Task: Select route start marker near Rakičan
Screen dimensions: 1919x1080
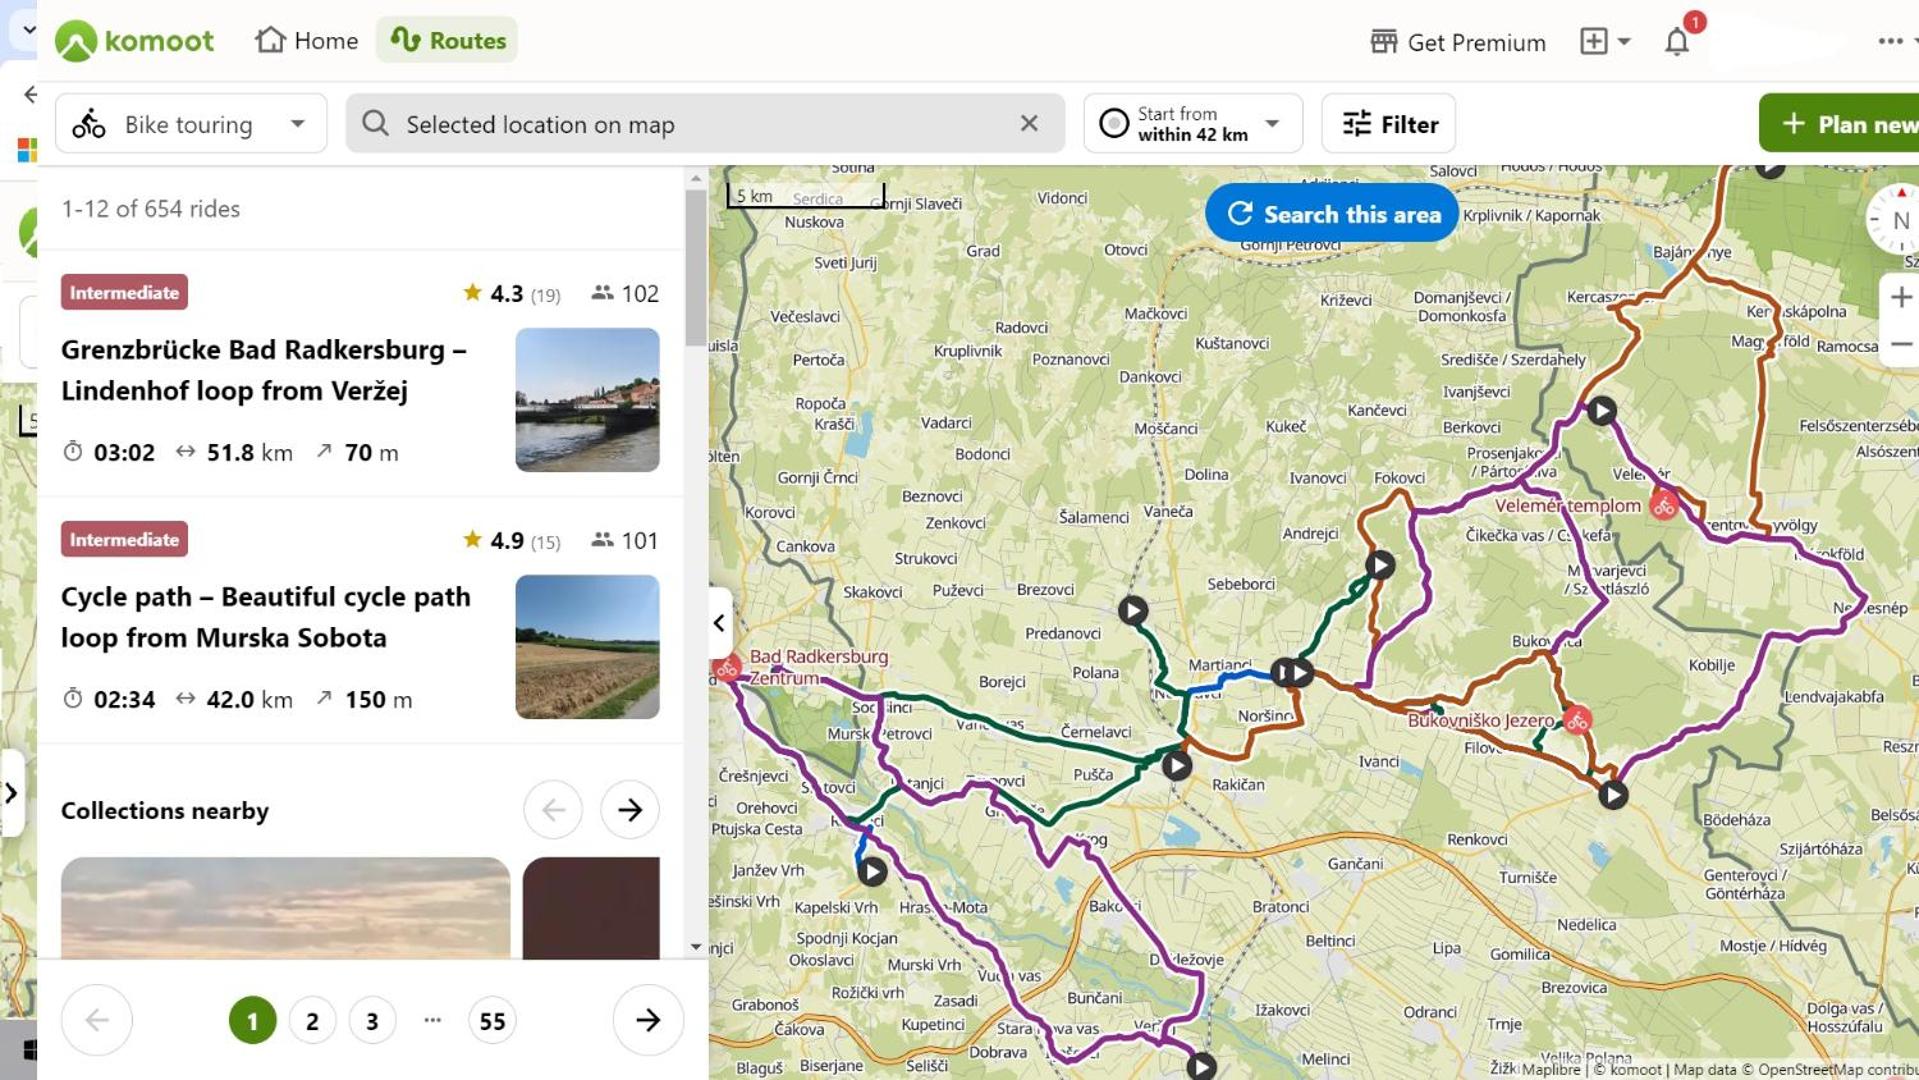Action: pyautogui.click(x=1177, y=766)
